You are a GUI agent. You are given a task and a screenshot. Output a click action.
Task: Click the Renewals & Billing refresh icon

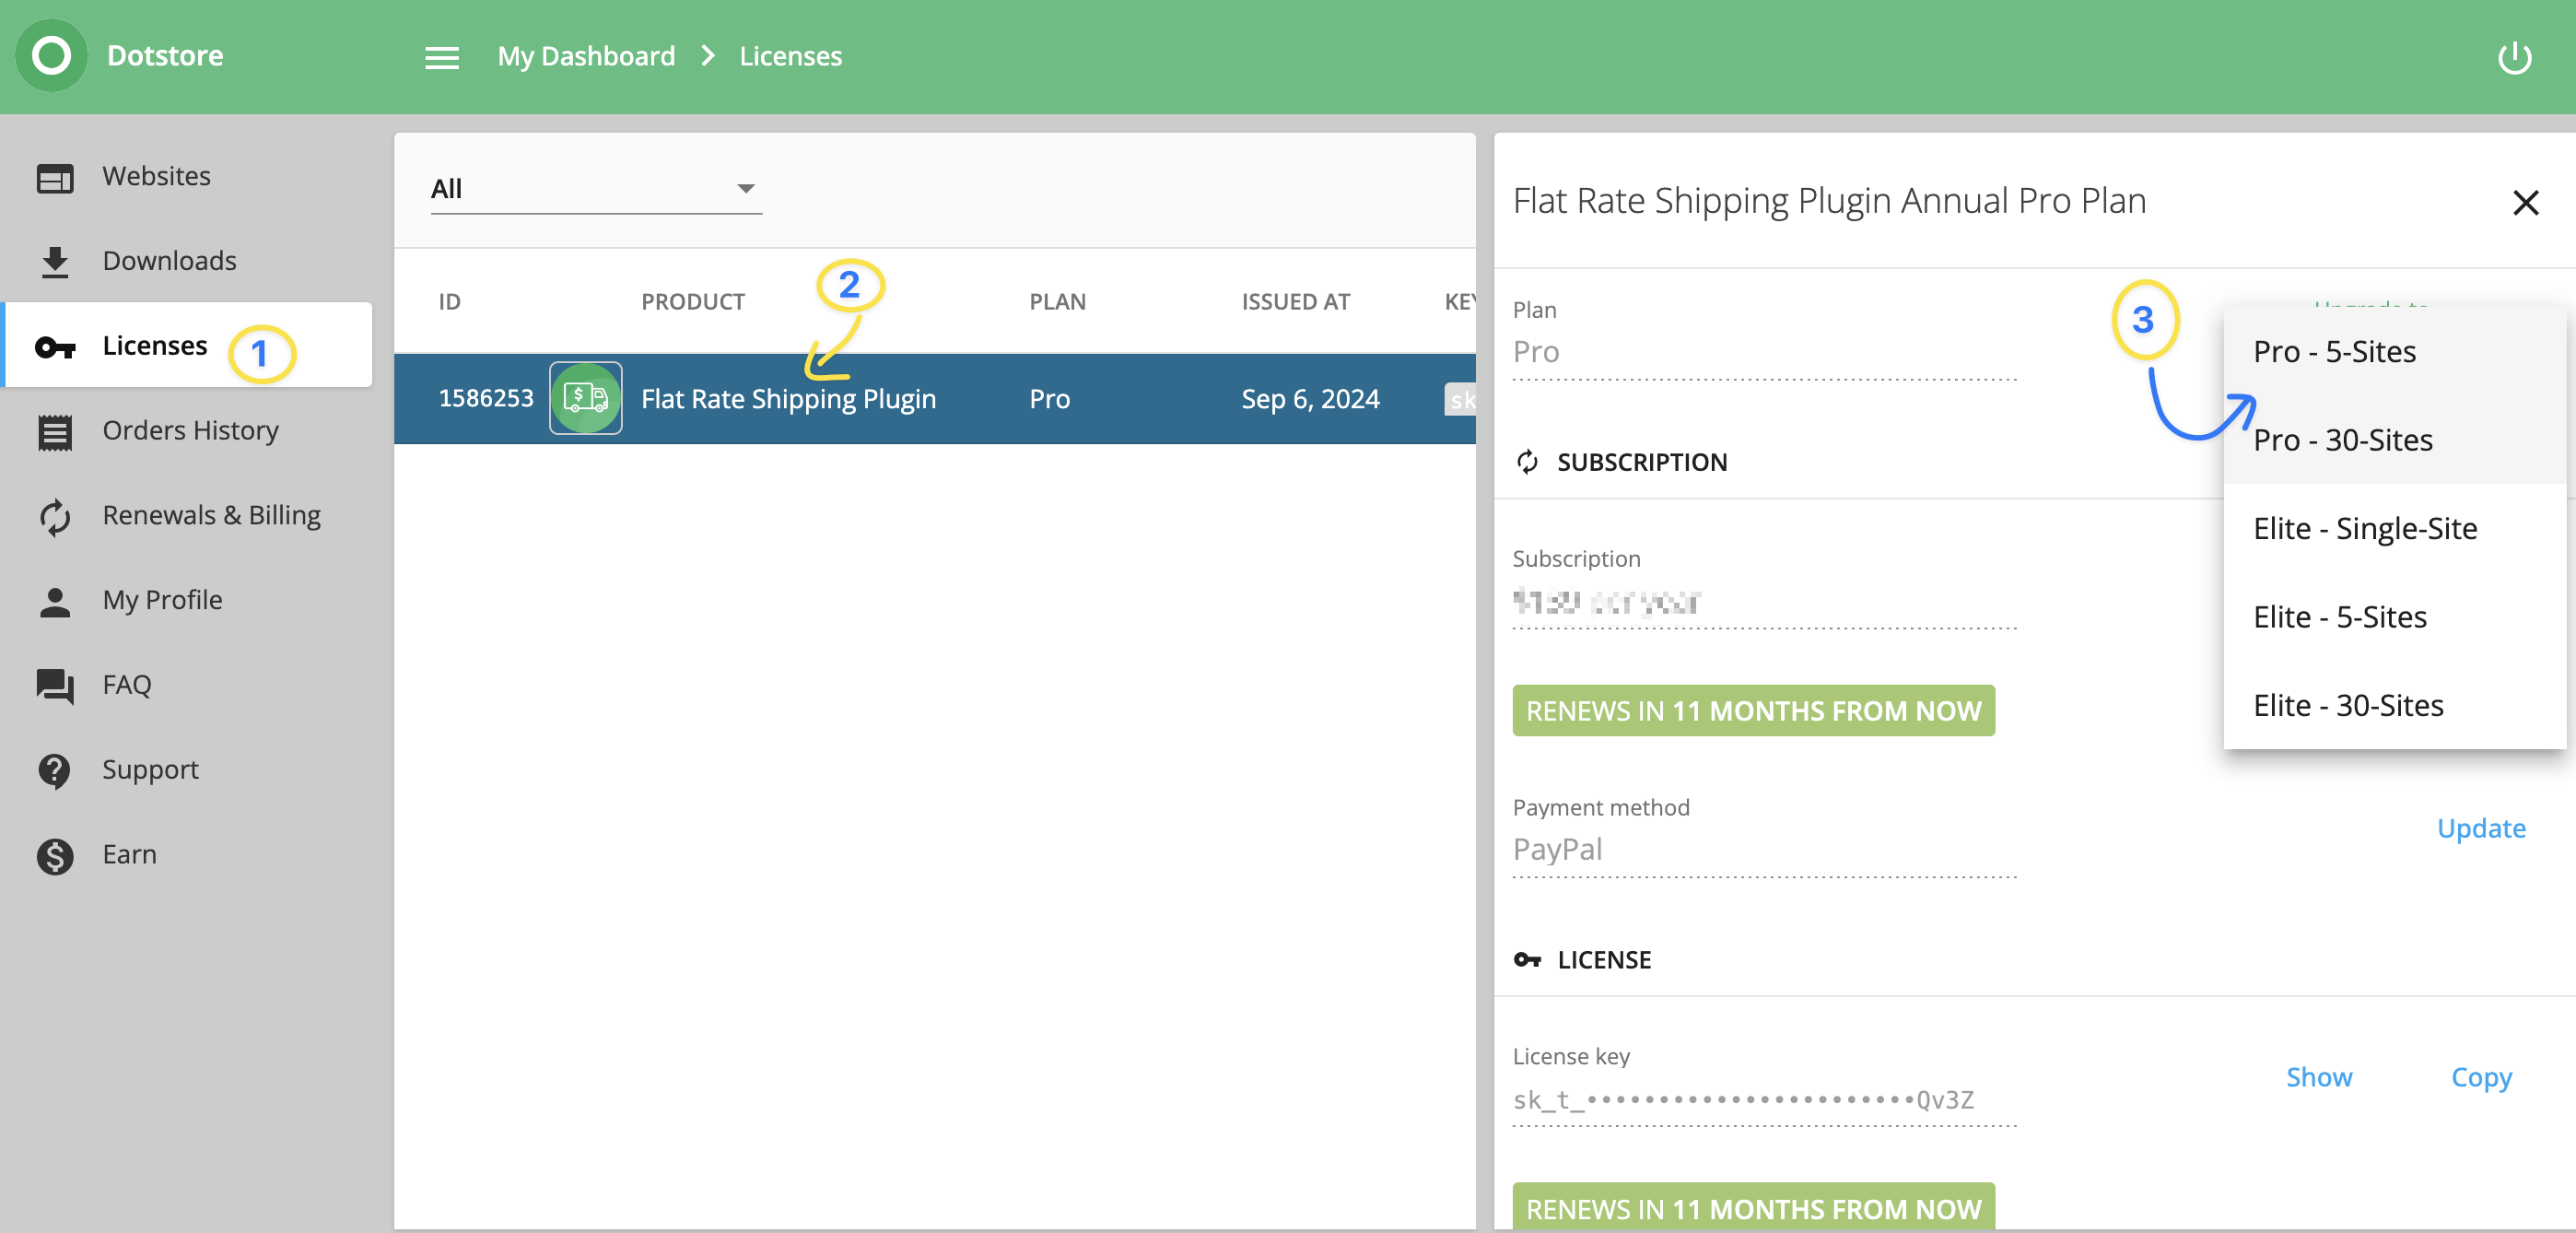tap(55, 517)
